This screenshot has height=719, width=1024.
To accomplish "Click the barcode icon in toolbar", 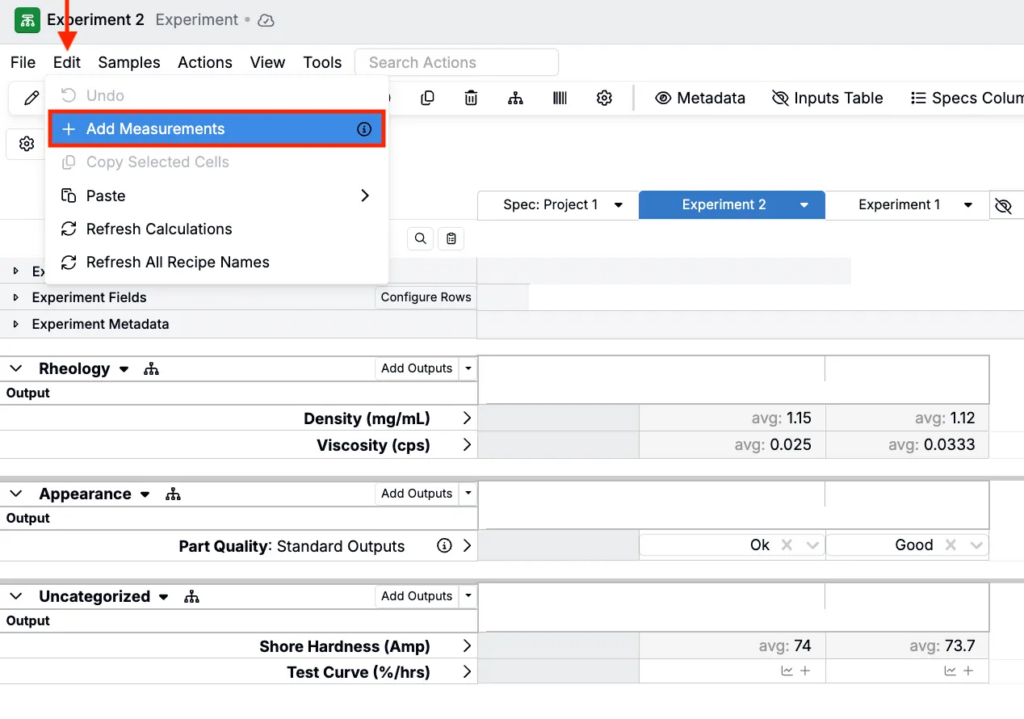I will [x=560, y=98].
